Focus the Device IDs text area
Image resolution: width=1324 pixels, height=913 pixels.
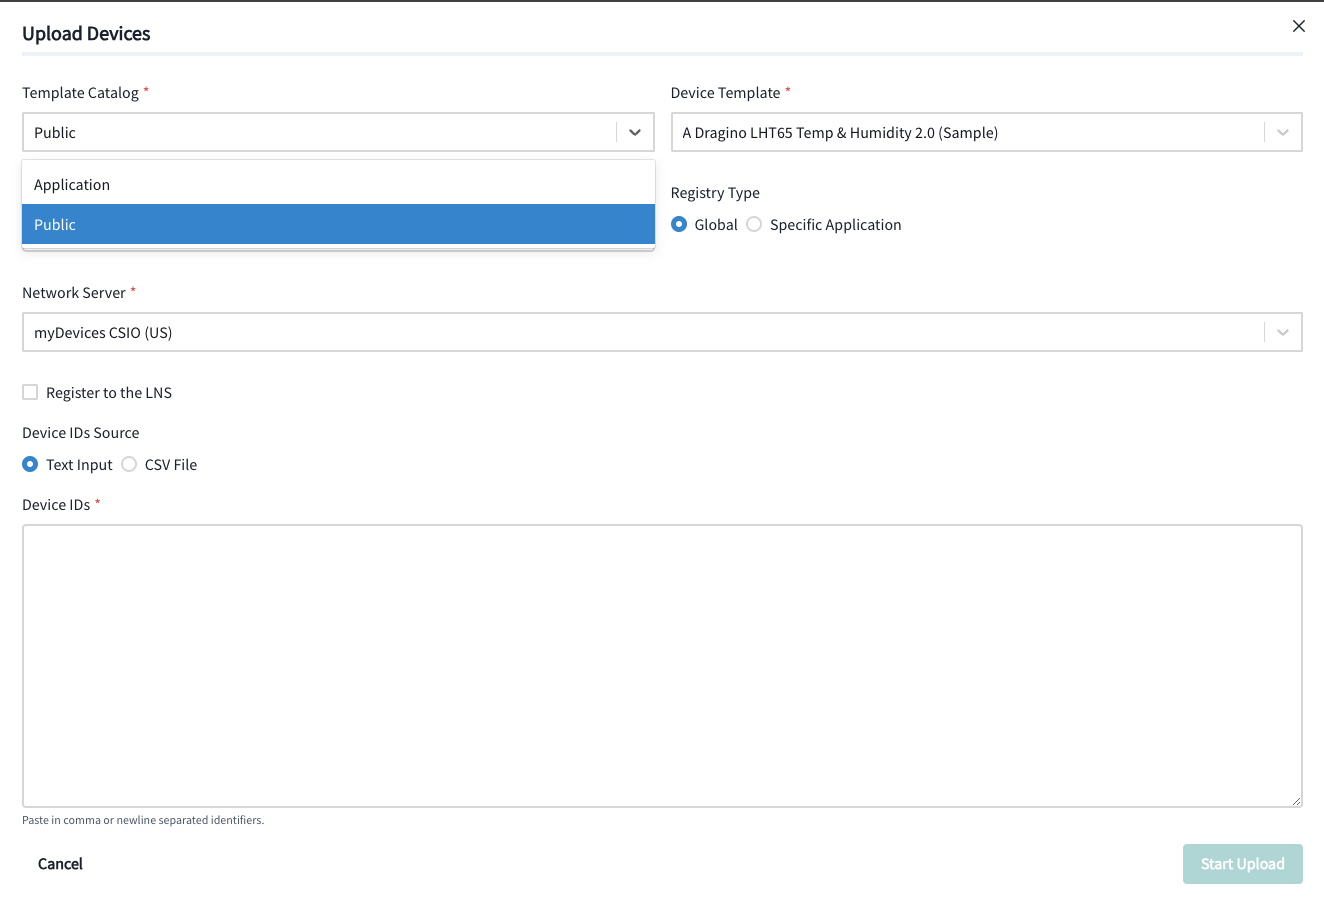(661, 665)
